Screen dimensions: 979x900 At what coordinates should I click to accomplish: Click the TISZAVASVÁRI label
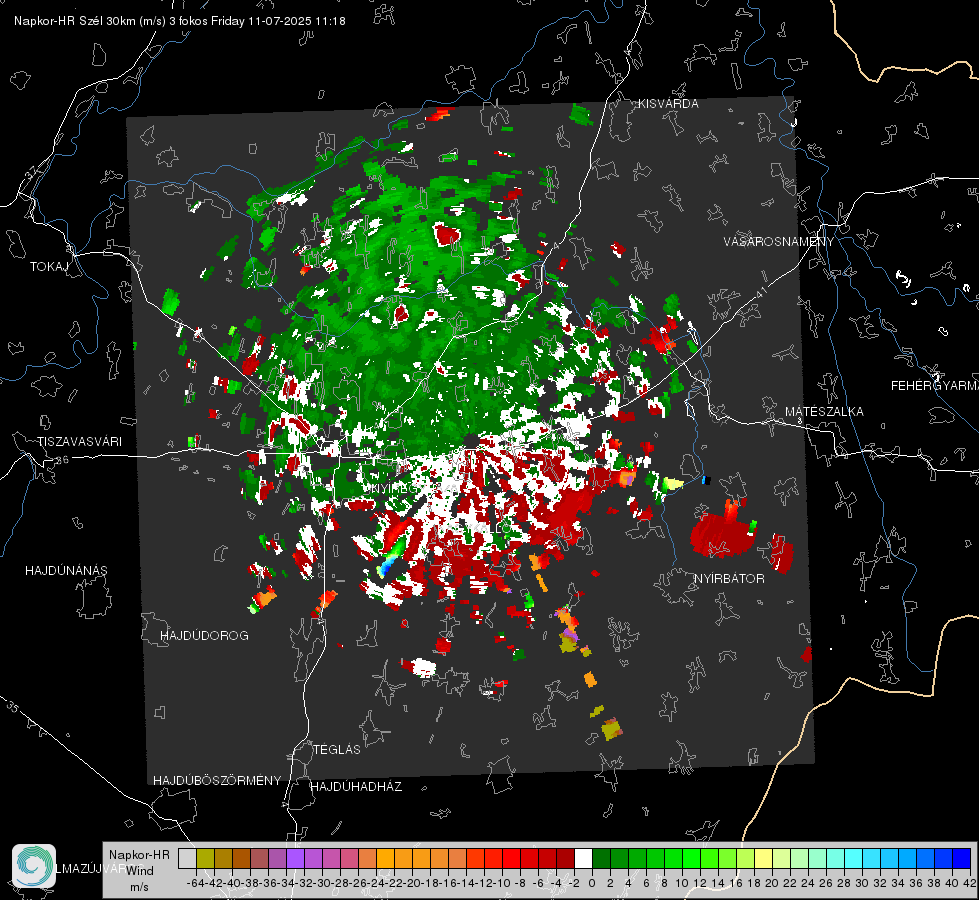pos(80,442)
